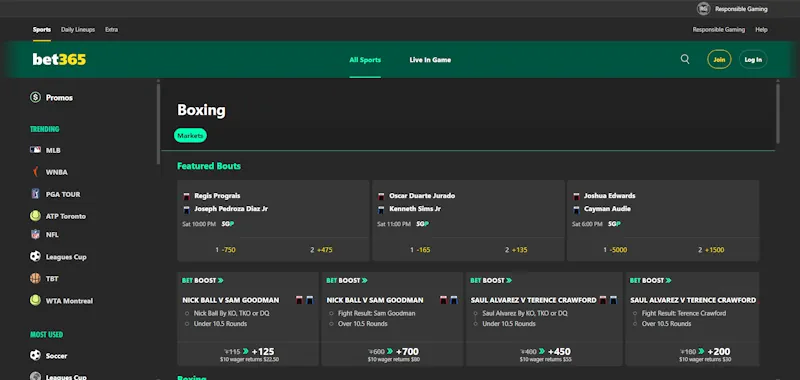Open Live In Game tab
800x380 pixels.
(430, 60)
